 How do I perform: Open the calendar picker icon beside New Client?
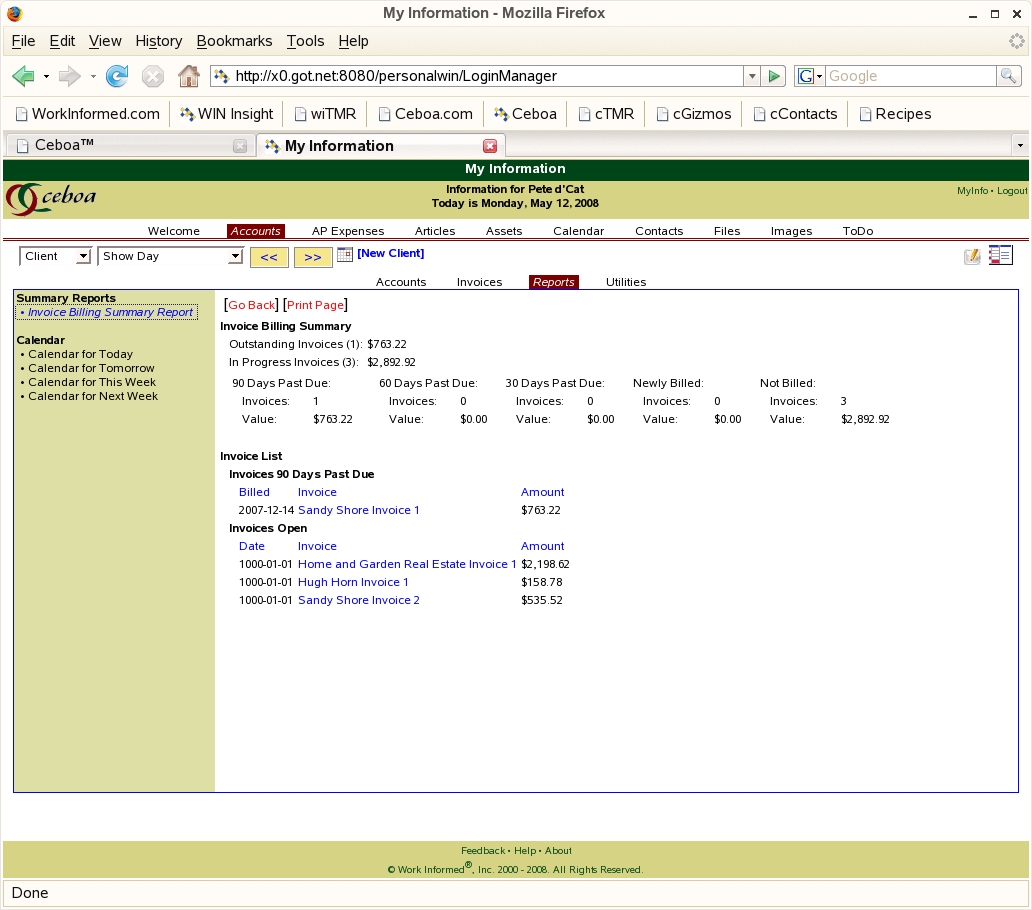[x=345, y=255]
